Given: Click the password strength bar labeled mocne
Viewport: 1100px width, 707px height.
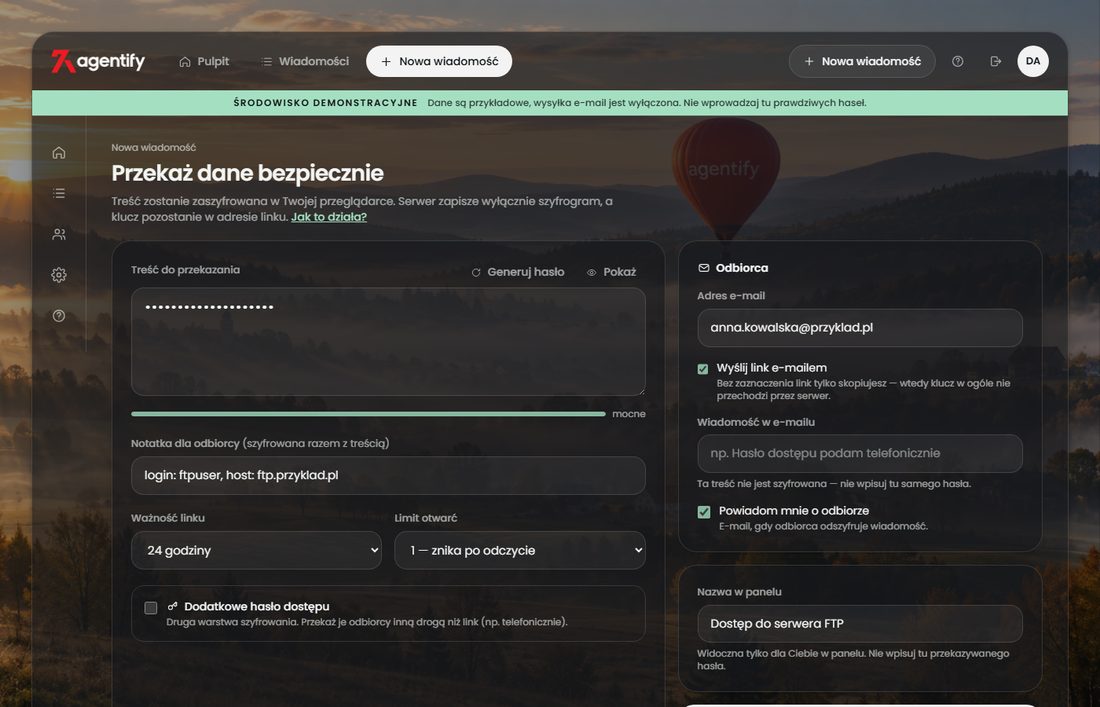Looking at the screenshot, I should coord(368,414).
